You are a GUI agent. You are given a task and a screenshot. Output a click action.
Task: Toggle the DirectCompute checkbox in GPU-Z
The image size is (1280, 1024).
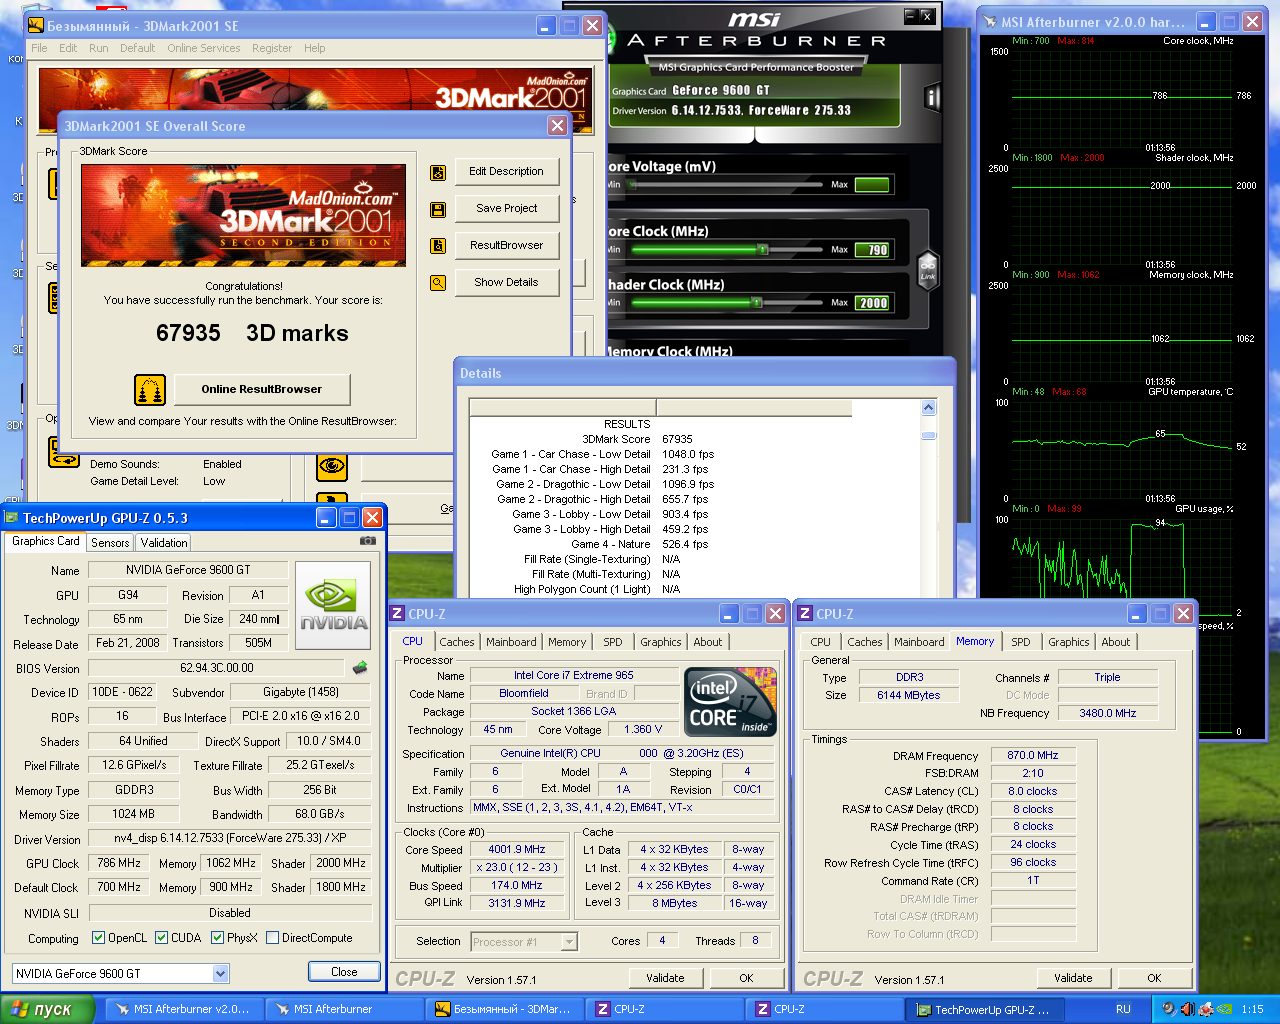272,938
